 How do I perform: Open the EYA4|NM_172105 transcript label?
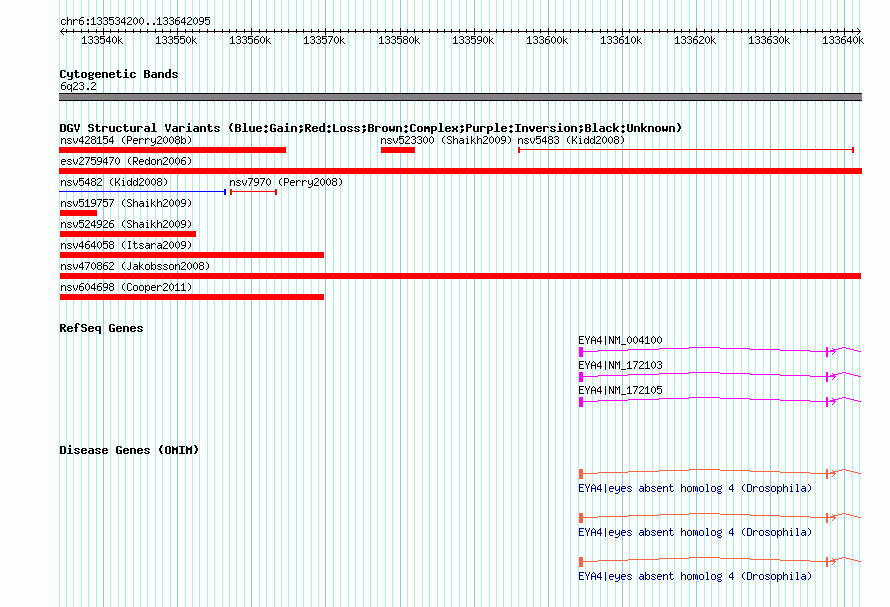(x=620, y=390)
